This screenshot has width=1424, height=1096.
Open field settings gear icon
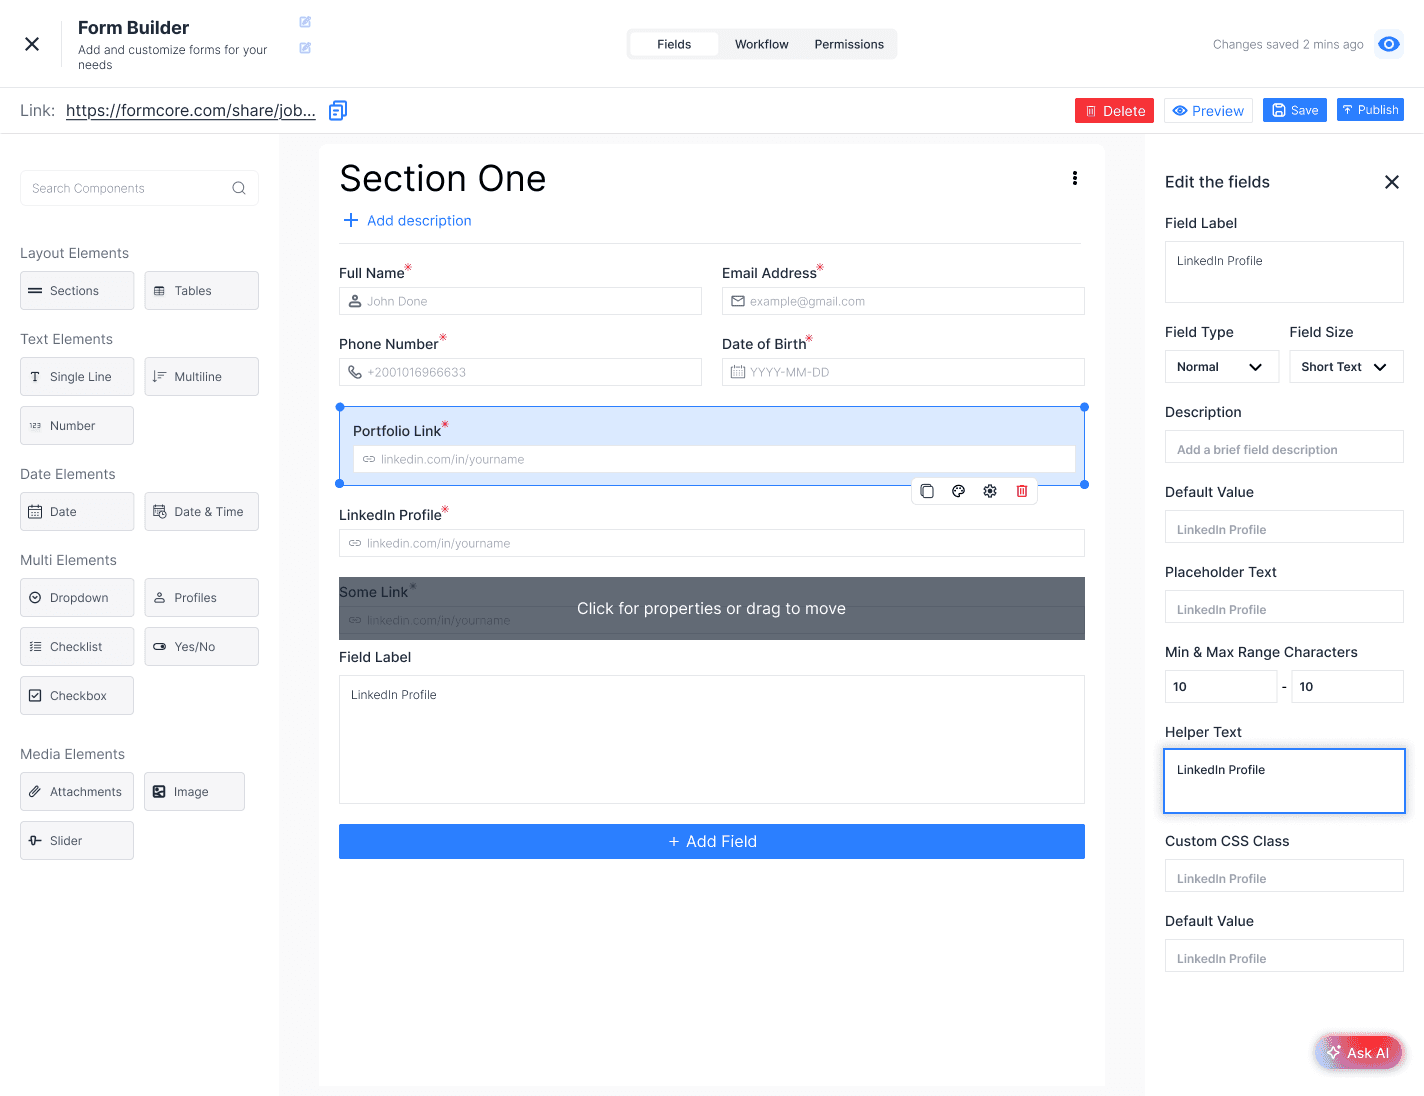[990, 491]
